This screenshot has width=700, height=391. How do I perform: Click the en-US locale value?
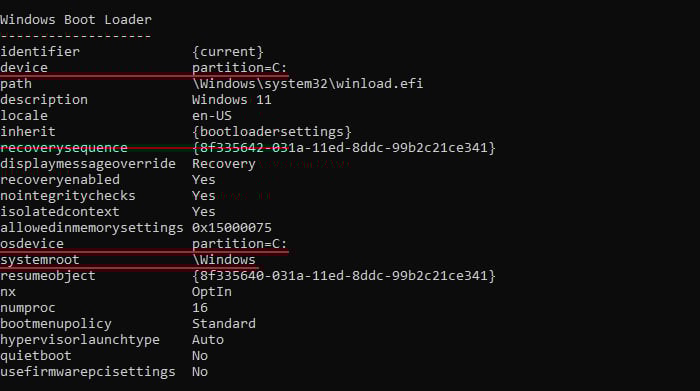(212, 116)
